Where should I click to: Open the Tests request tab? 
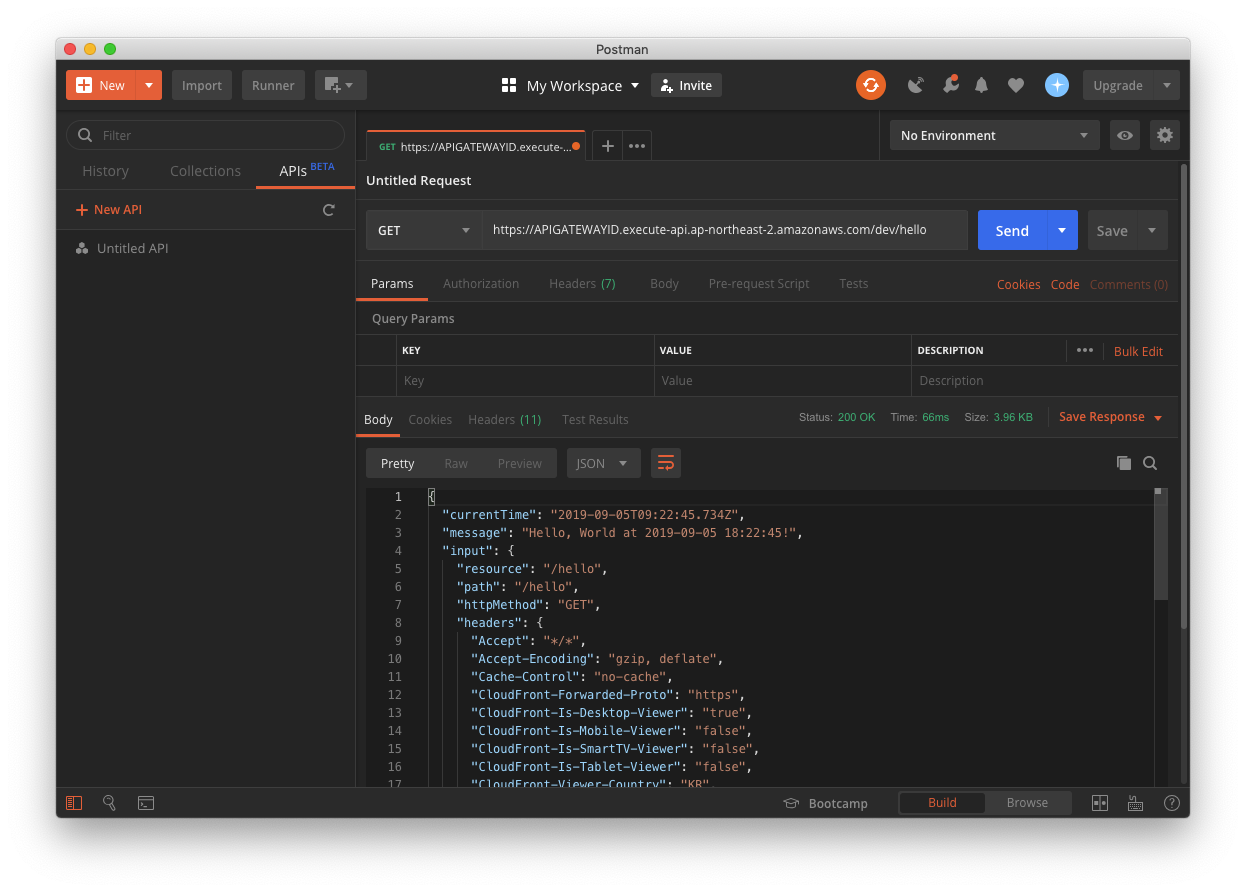[854, 284]
